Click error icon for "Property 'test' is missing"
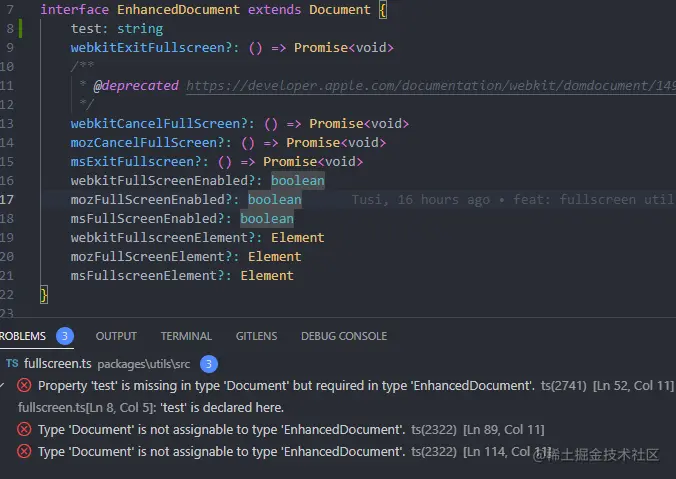 coord(24,385)
